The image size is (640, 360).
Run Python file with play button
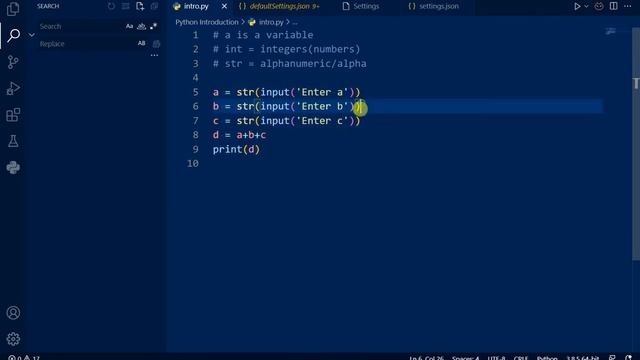click(577, 6)
